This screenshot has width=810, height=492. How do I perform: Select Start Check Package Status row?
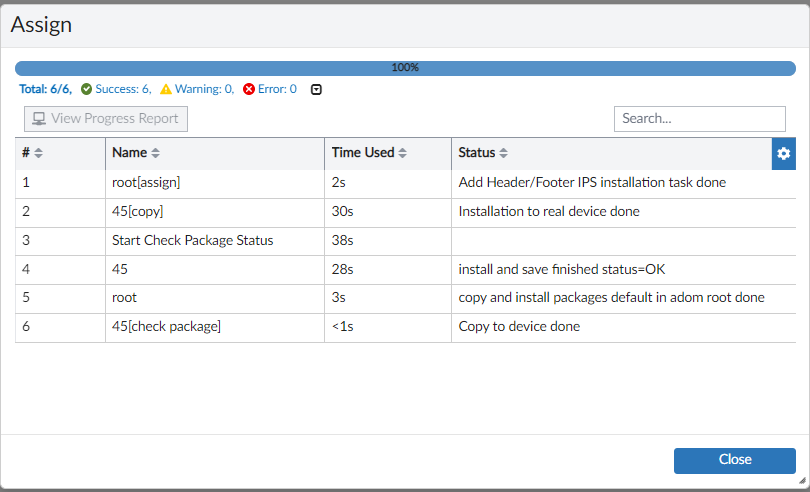[x=193, y=240]
